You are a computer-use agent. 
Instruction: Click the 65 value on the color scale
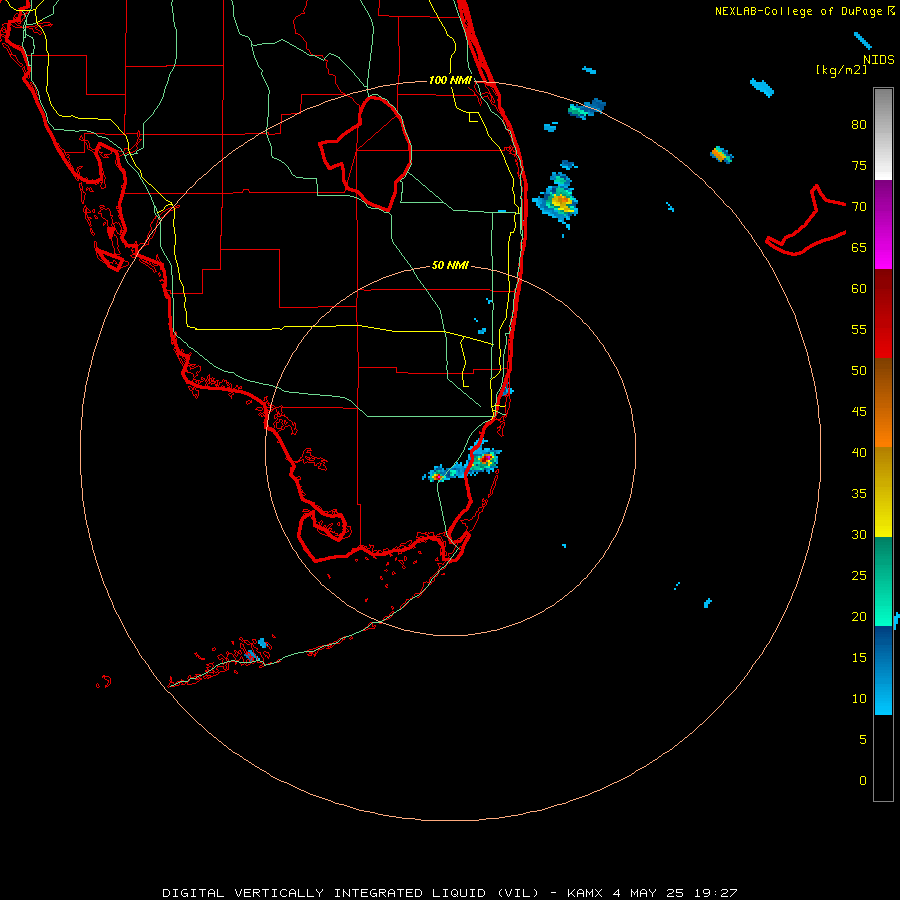[x=859, y=247]
